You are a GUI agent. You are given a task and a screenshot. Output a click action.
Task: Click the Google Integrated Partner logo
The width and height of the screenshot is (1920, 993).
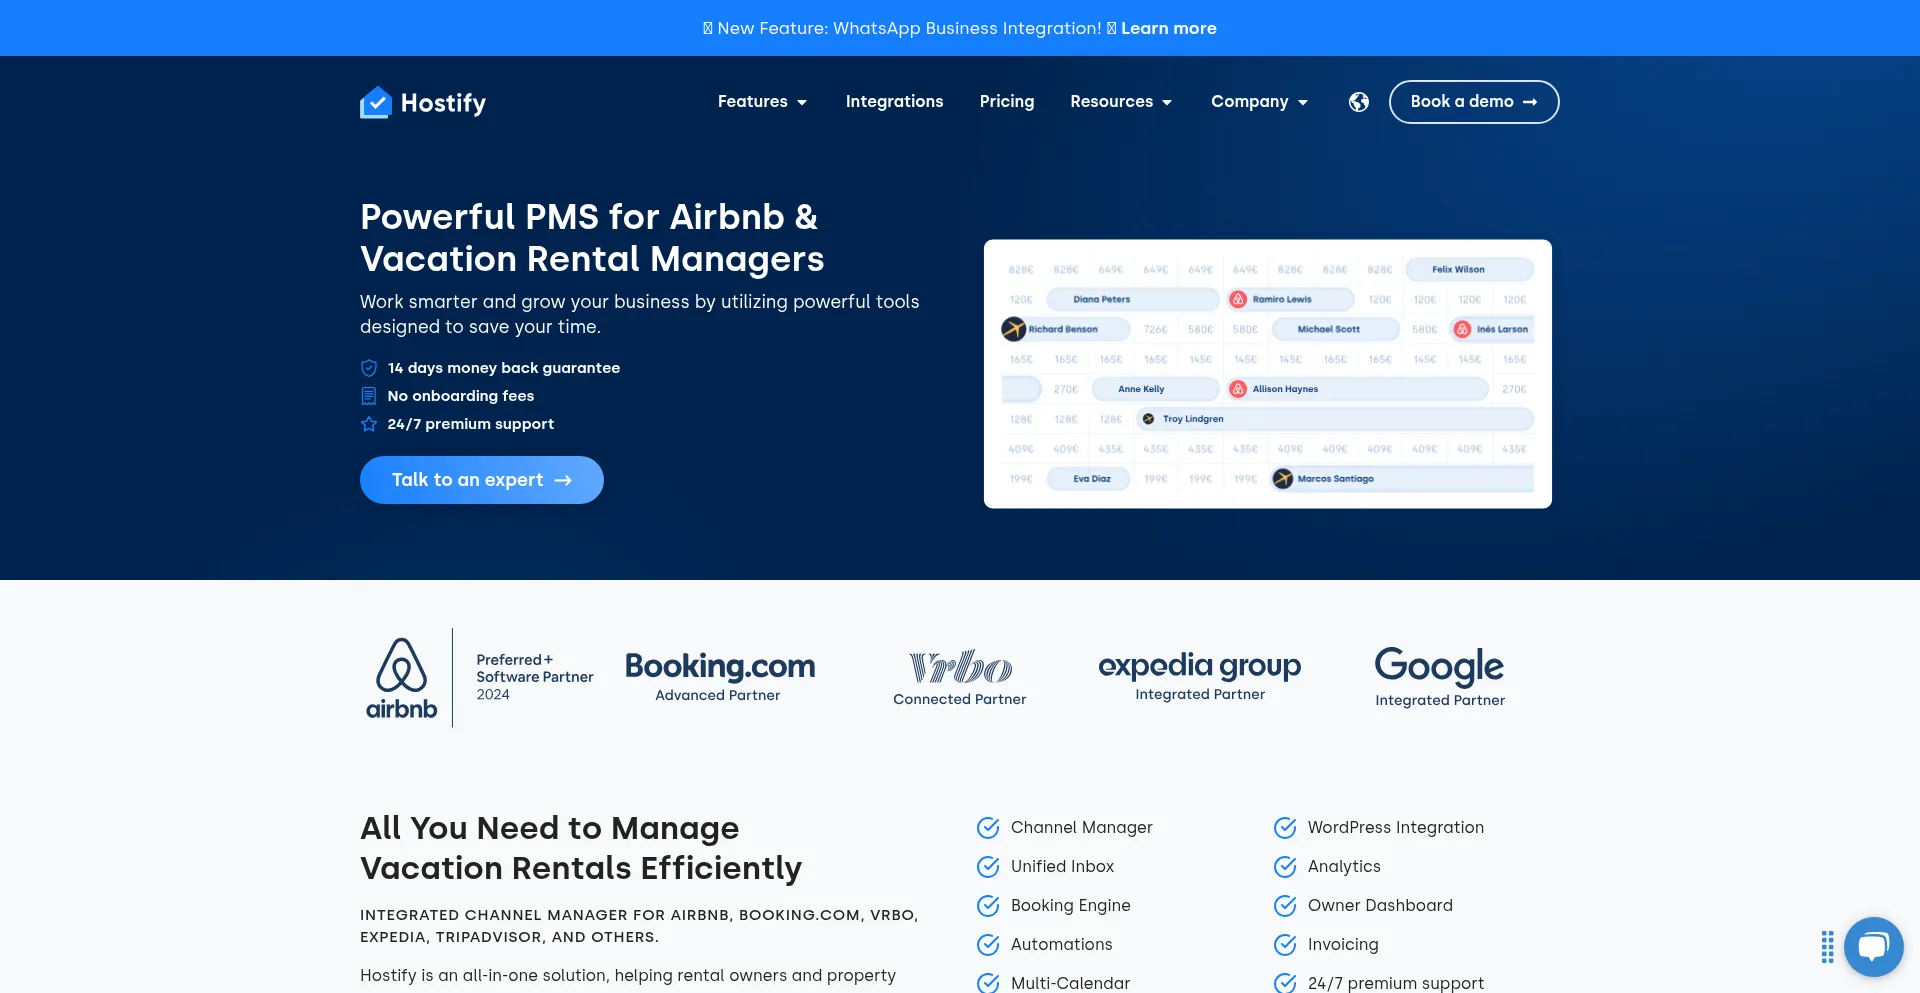(1439, 676)
